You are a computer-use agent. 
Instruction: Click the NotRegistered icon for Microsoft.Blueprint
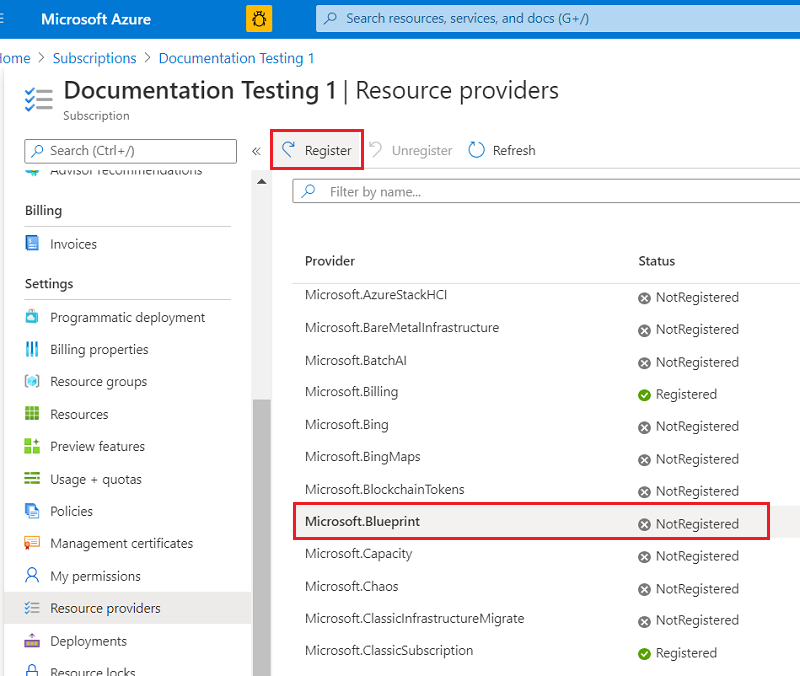644,524
